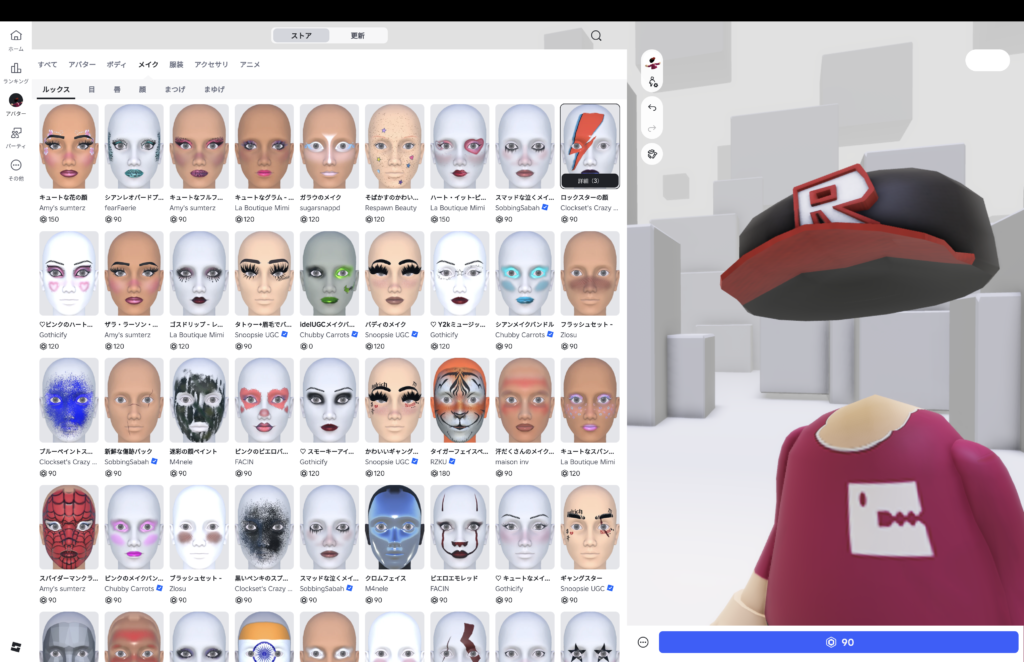
Task: Select the タイガーフェイス tiger makeup thumbnail
Action: point(459,400)
